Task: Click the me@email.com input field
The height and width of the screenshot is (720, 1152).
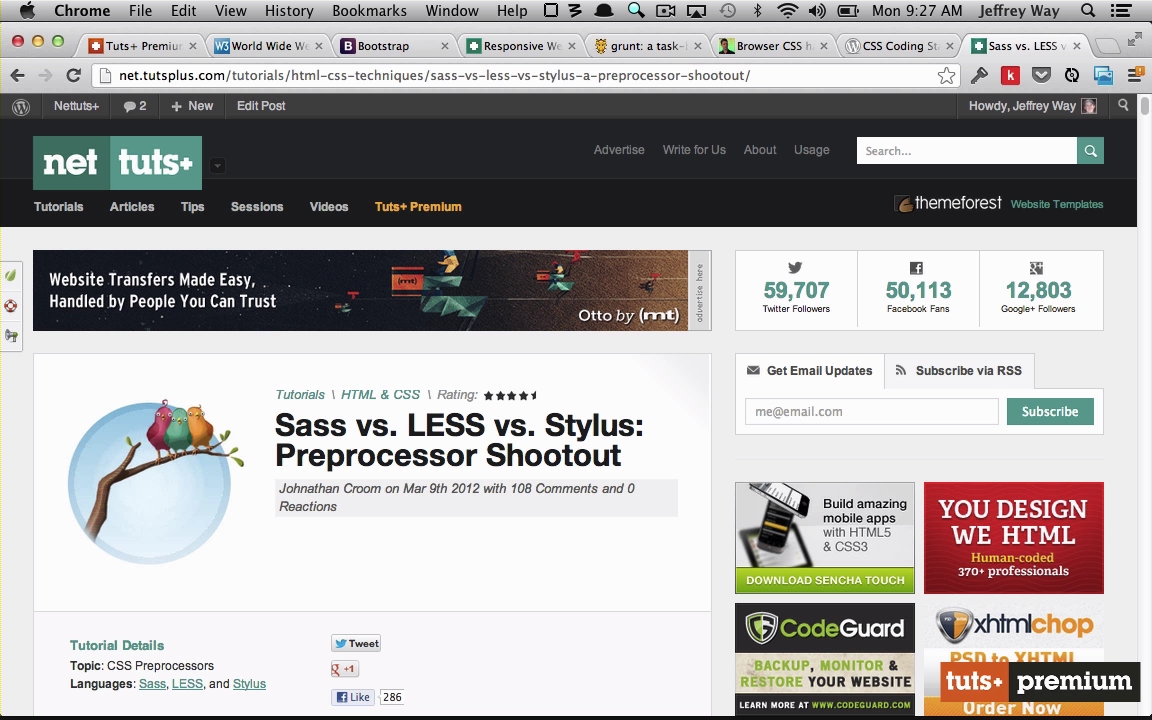Action: 871,411
